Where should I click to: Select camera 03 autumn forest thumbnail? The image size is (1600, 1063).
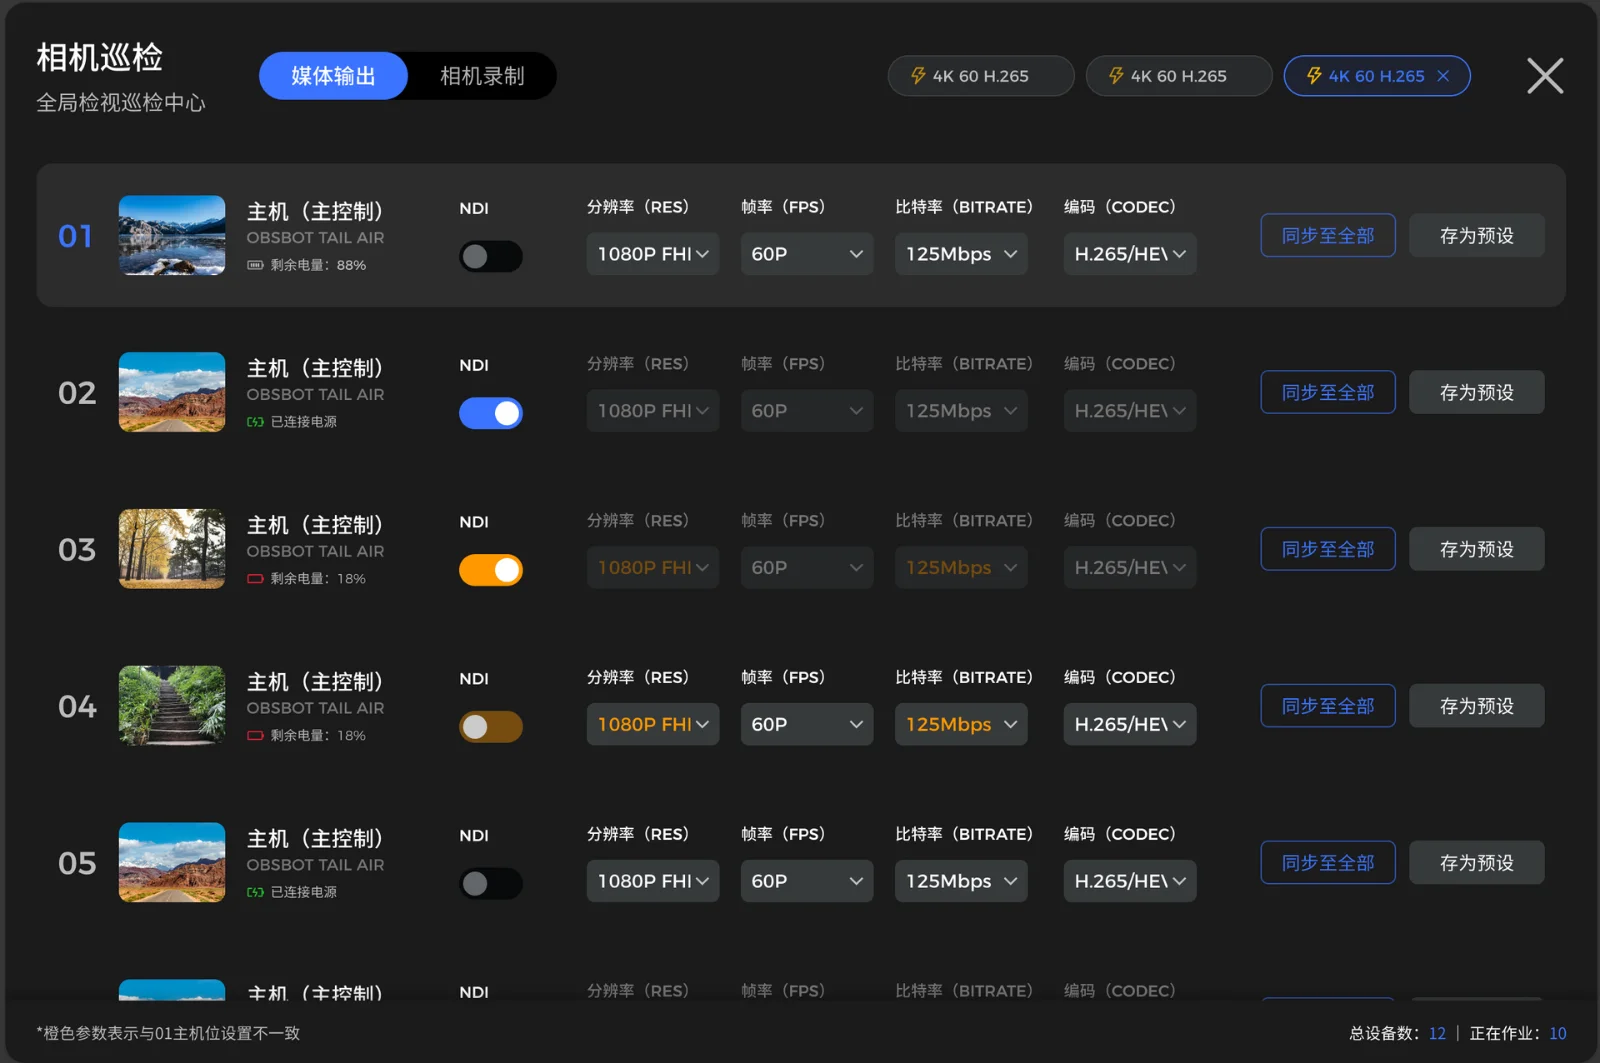[x=172, y=549]
